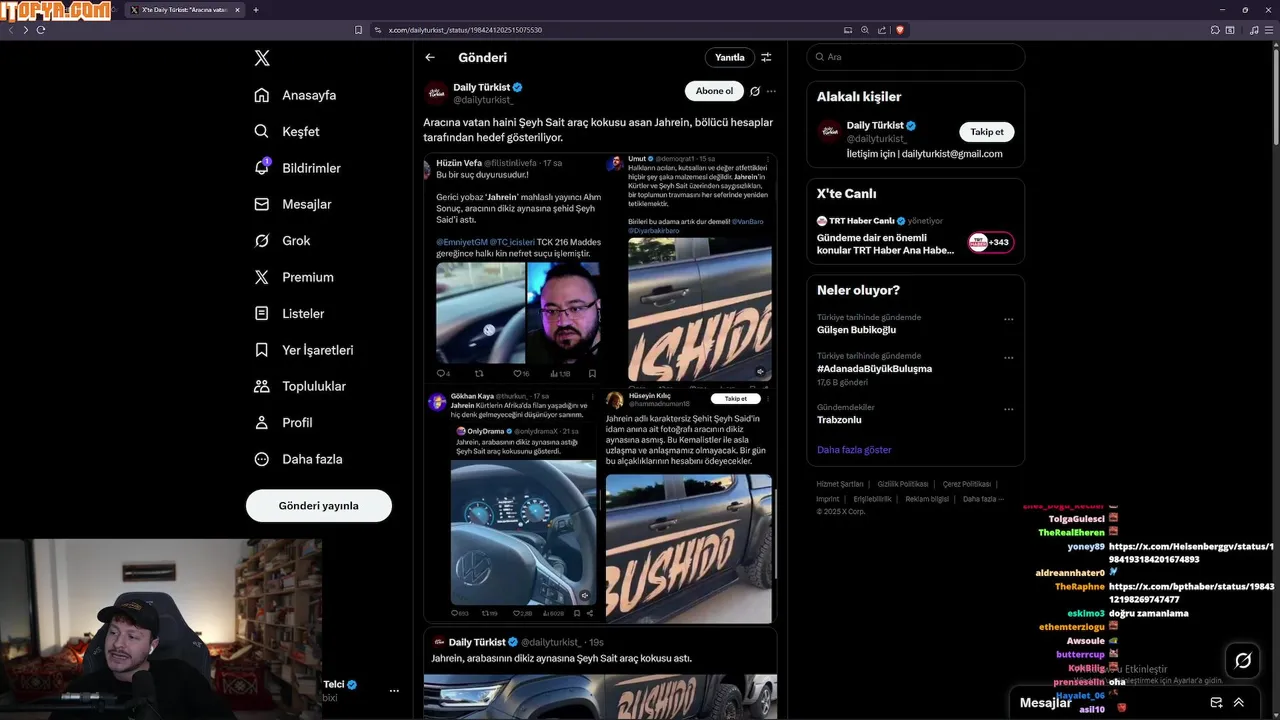Reload the page in the browser
This screenshot has height=720, width=1280.
(x=41, y=30)
